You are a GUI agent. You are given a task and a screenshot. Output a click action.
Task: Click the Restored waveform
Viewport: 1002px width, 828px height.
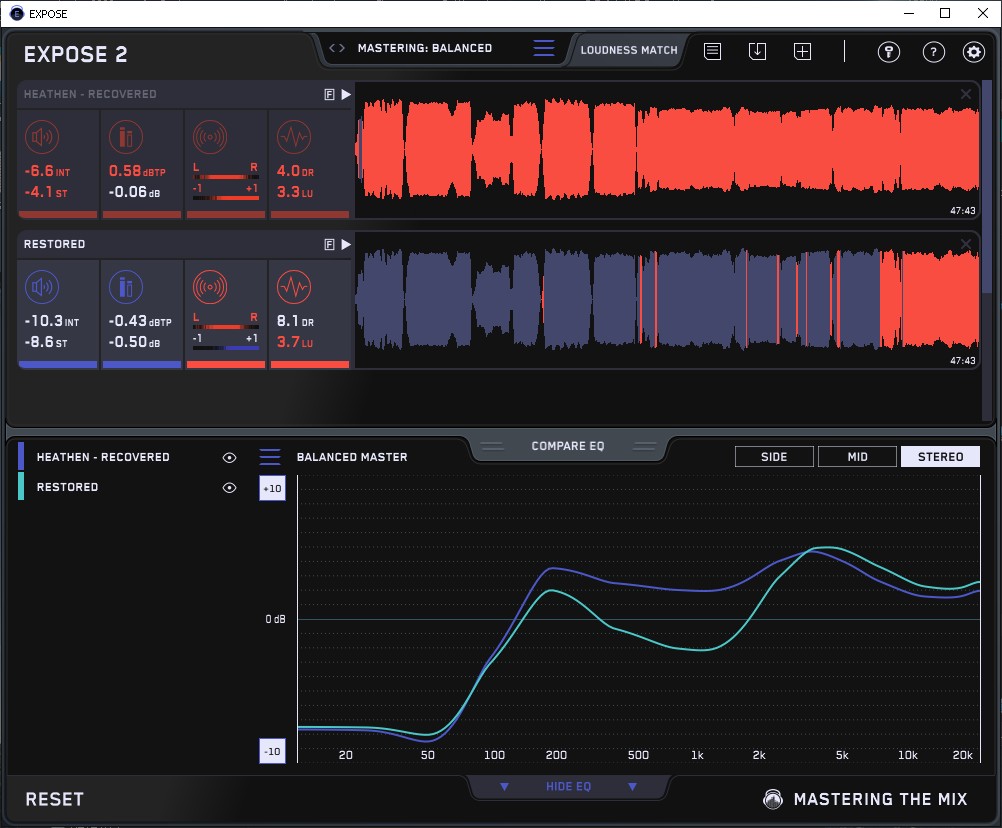[667, 300]
